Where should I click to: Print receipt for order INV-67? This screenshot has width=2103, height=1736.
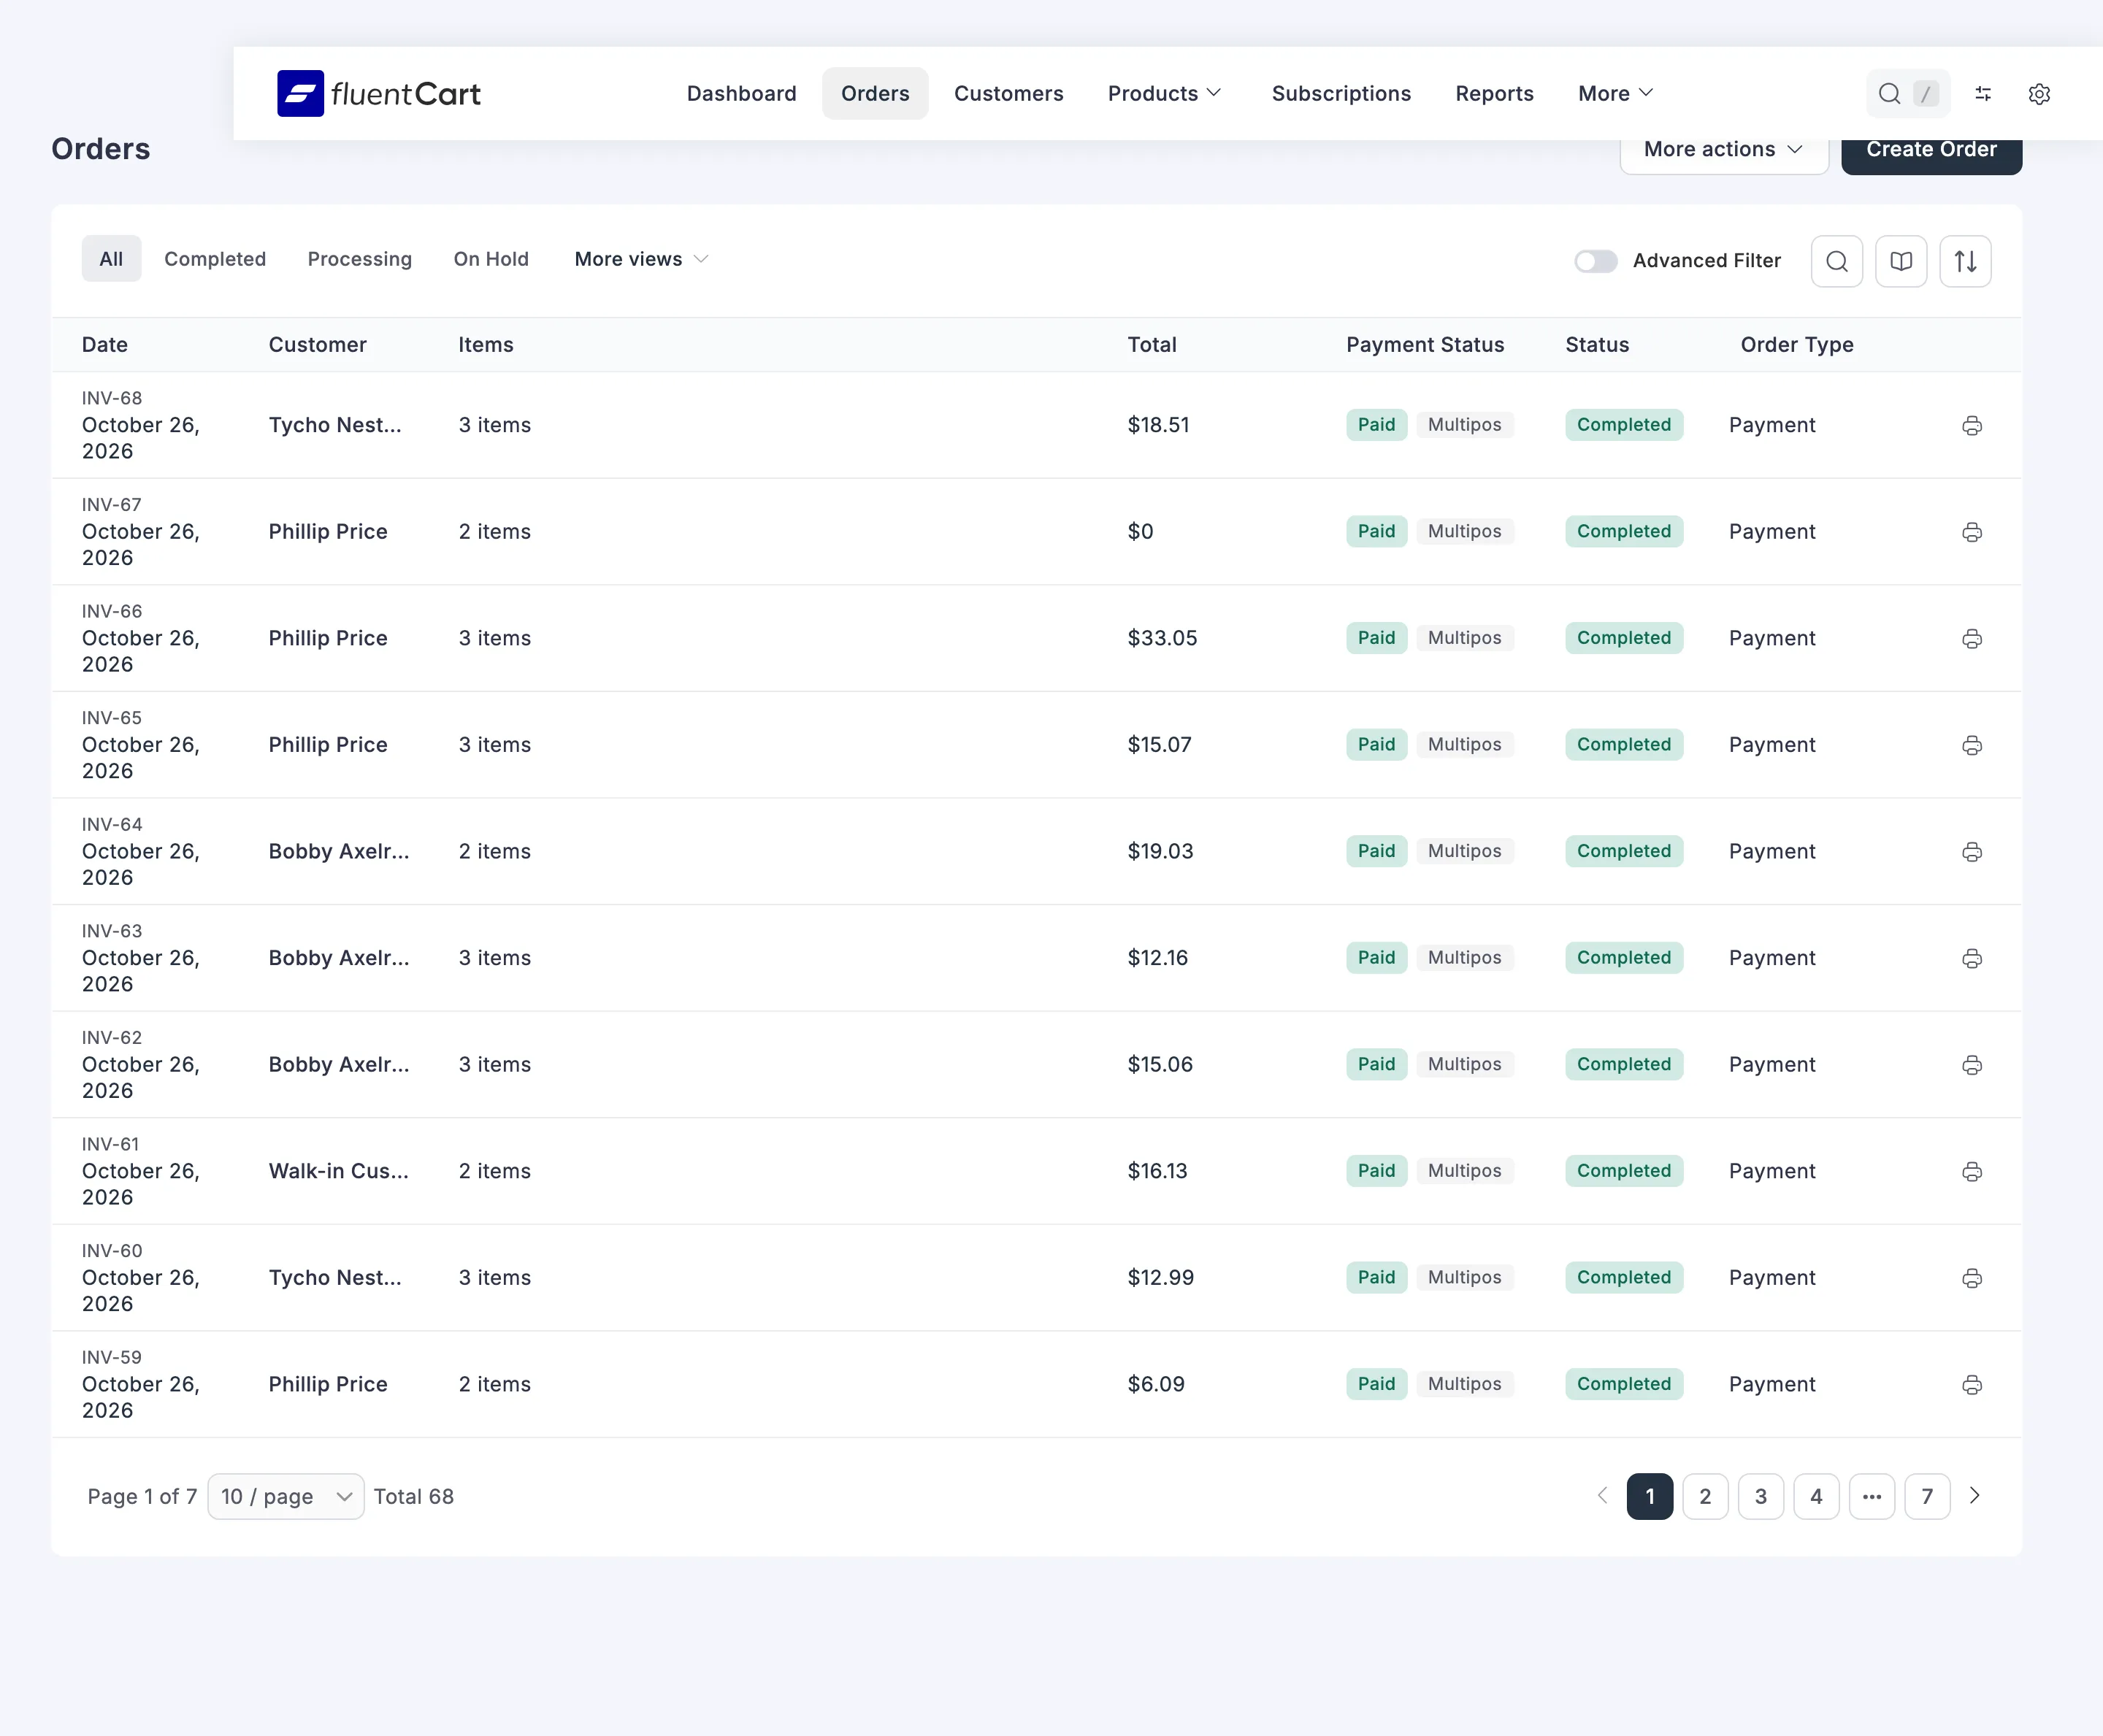click(1971, 532)
